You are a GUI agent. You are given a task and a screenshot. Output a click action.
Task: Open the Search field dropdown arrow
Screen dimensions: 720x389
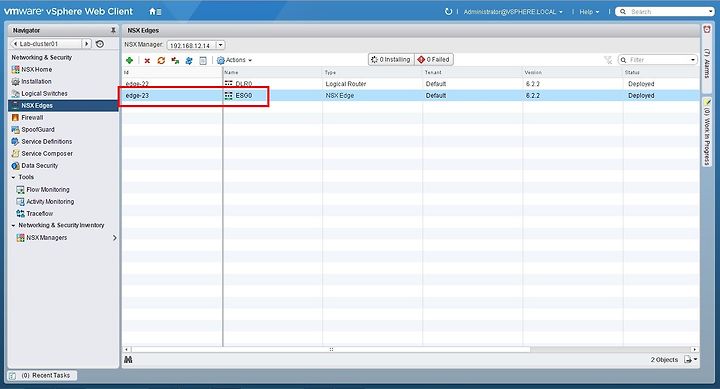pyautogui.click(x=711, y=12)
